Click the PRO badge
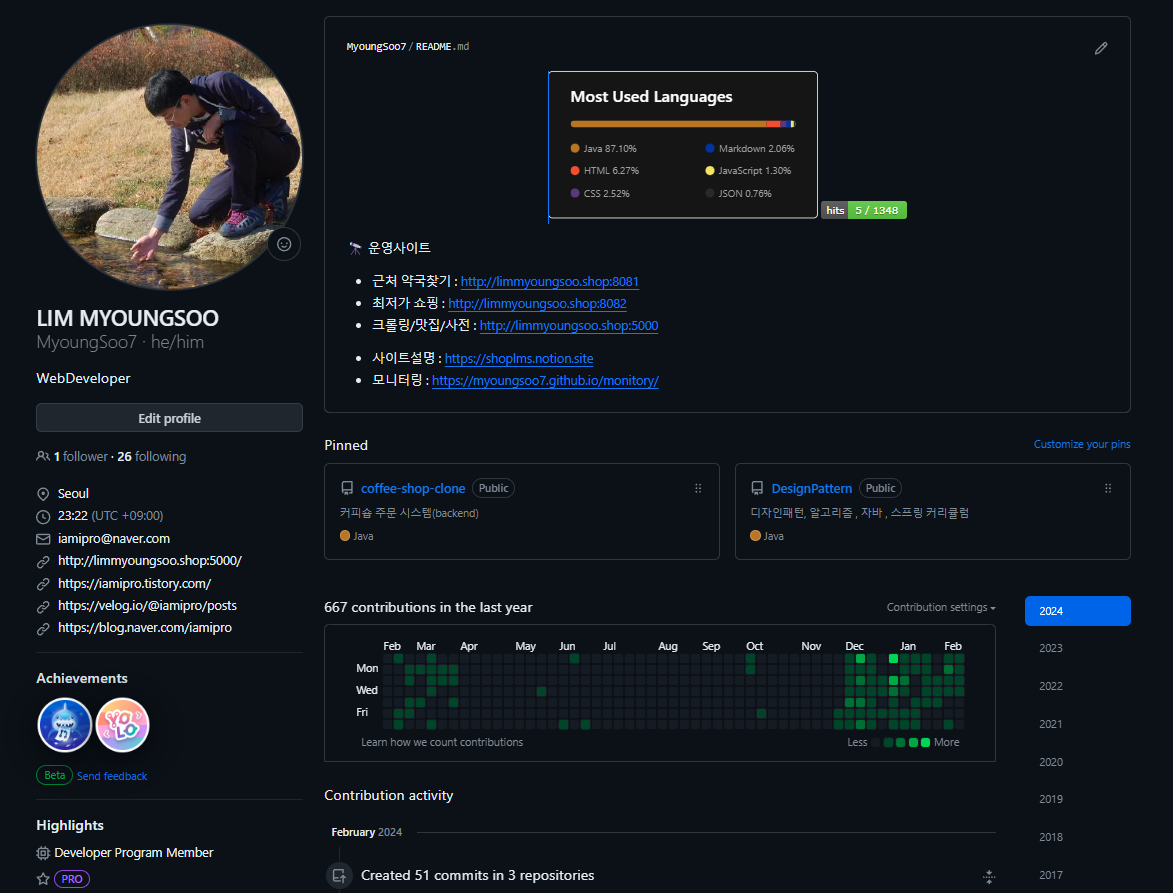This screenshot has width=1173, height=893. [x=72, y=880]
